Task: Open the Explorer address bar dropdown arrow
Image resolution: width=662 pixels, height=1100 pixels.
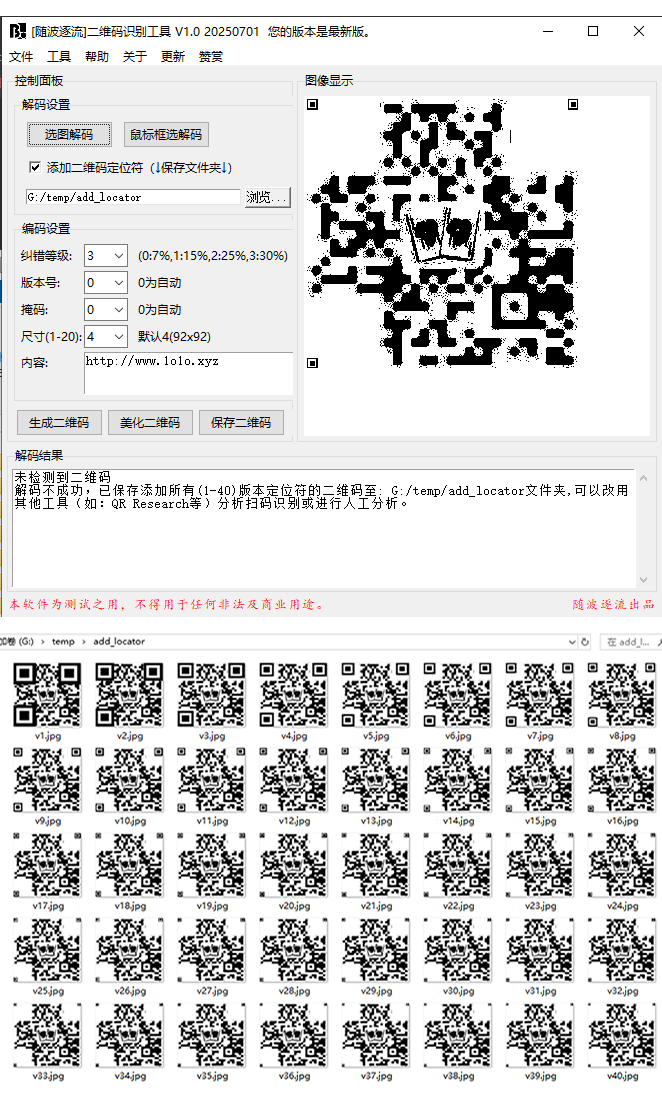Action: point(572,641)
